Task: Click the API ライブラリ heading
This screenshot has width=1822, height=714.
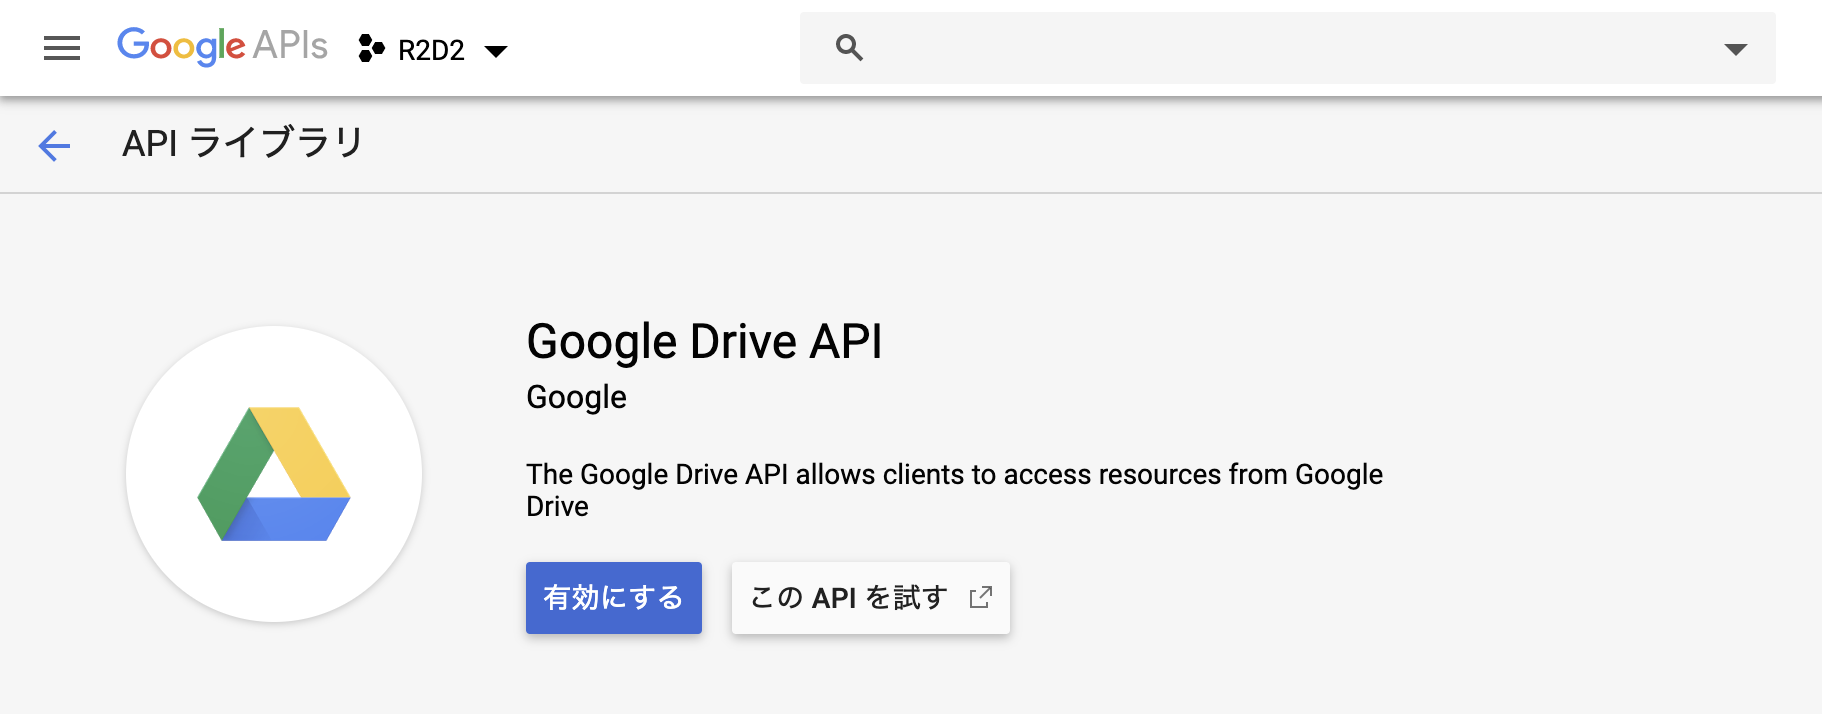Action: pyautogui.click(x=243, y=143)
